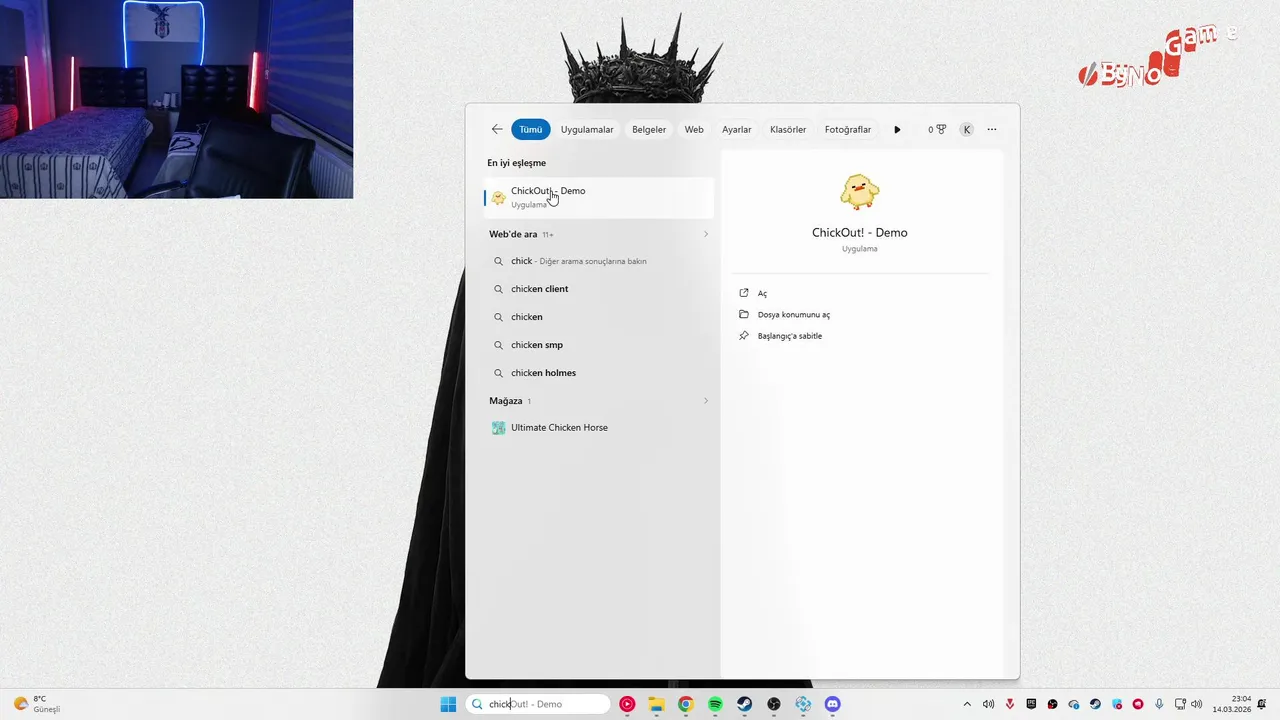Viewport: 1280px width, 720px height.
Task: Open Google Chrome from the taskbar
Action: point(685,704)
